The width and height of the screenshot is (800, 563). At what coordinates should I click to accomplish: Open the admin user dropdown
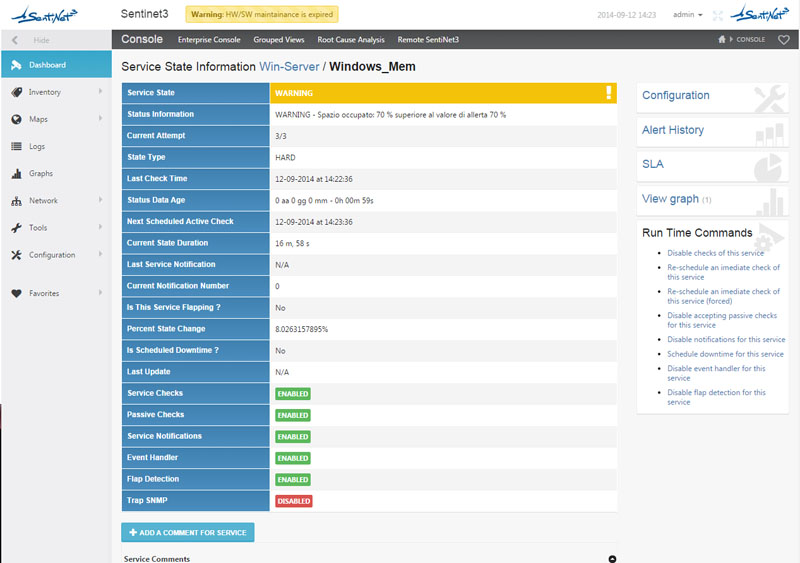pyautogui.click(x=687, y=15)
